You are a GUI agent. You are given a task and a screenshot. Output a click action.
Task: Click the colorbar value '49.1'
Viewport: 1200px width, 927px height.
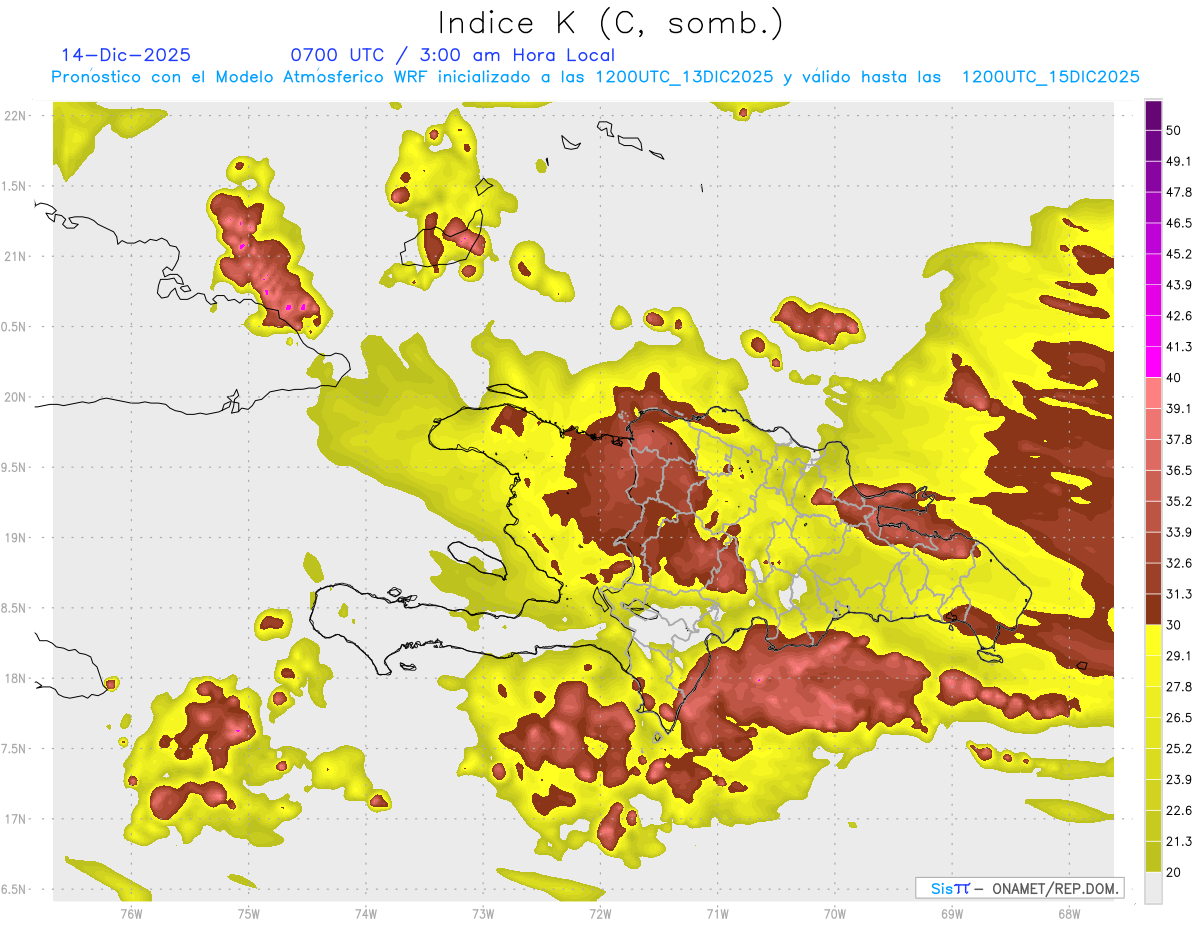(x=1179, y=161)
